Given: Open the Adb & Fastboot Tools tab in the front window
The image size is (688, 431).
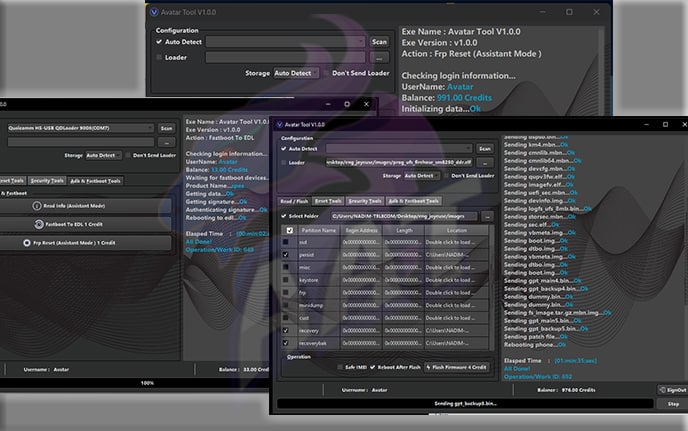Looking at the screenshot, I should [x=414, y=201].
